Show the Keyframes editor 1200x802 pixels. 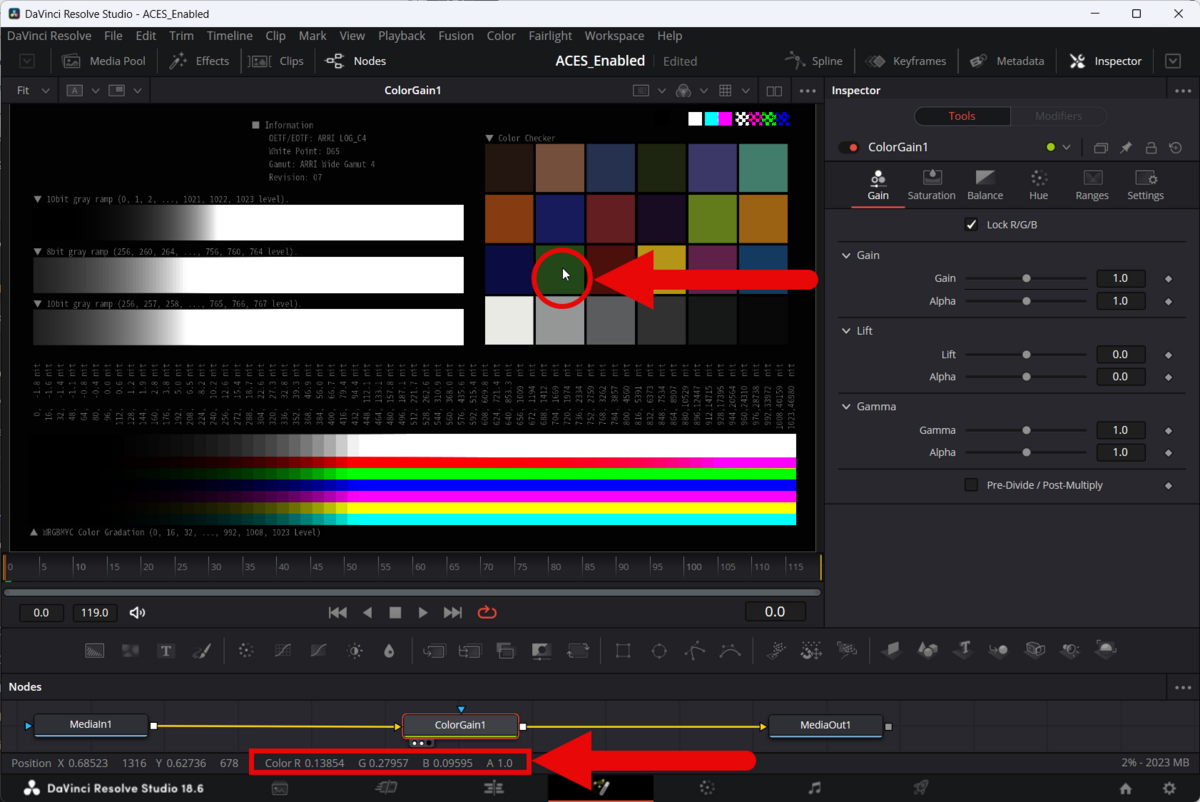tap(907, 61)
